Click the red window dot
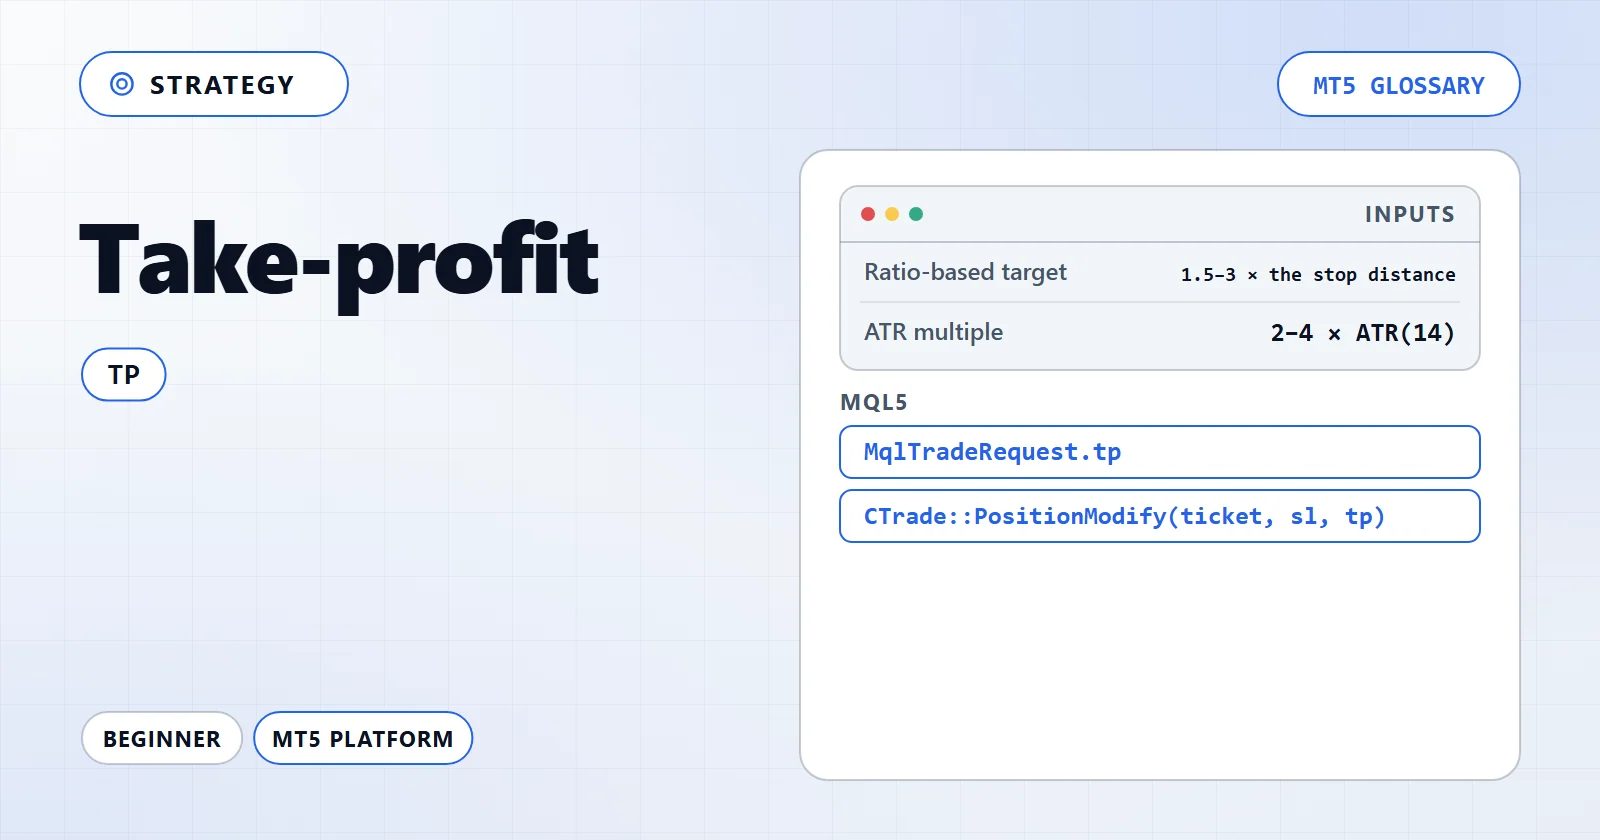This screenshot has height=840, width=1600. 868,214
